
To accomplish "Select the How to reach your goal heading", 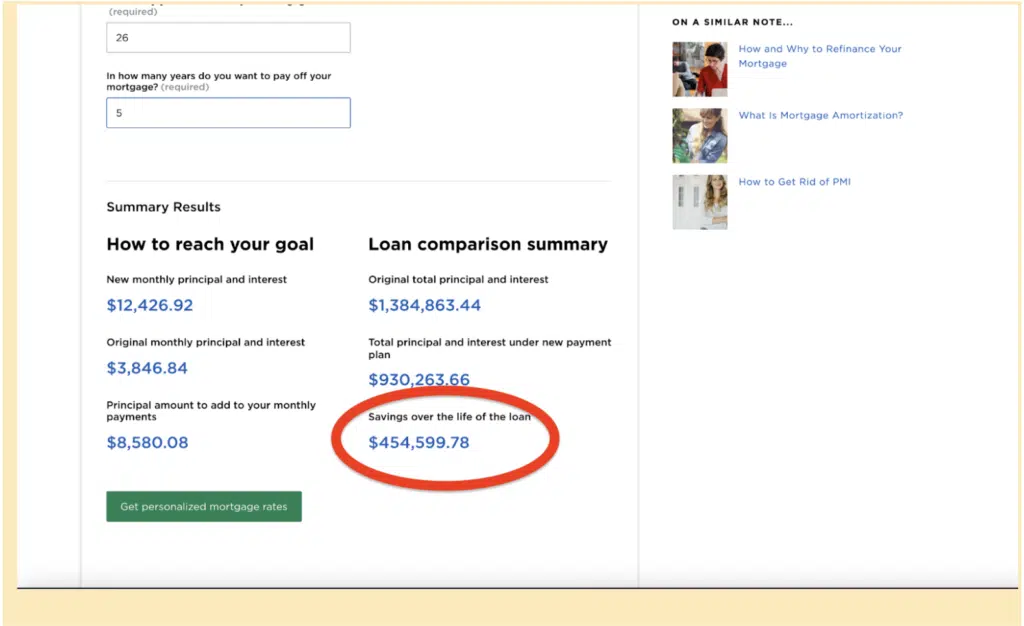I will coord(210,245).
